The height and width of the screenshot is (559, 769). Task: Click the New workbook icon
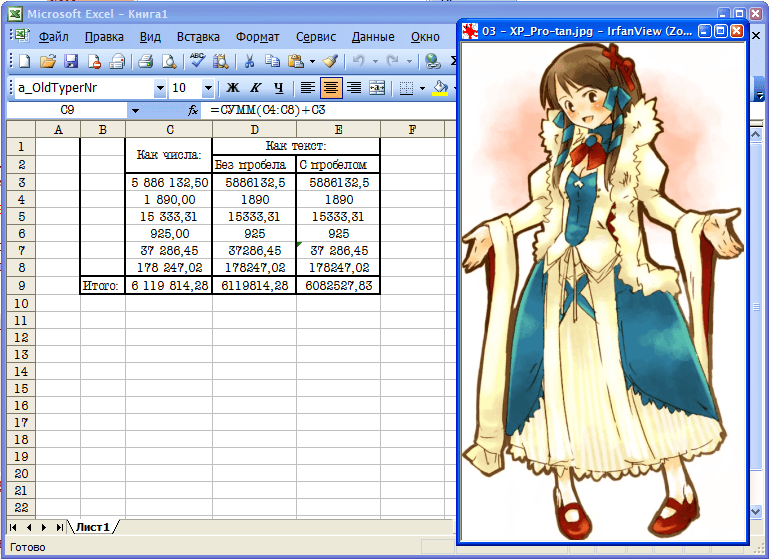pos(24,61)
